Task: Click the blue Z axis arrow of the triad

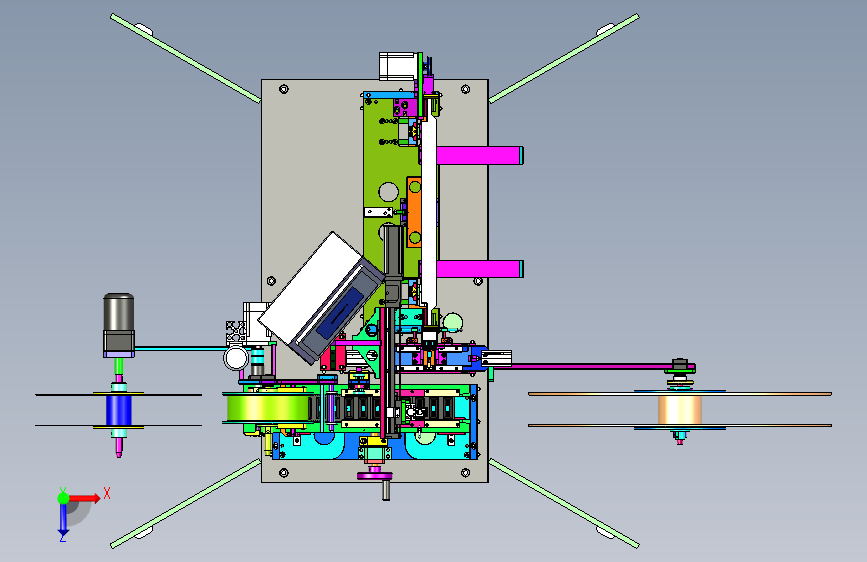Action: point(63,519)
